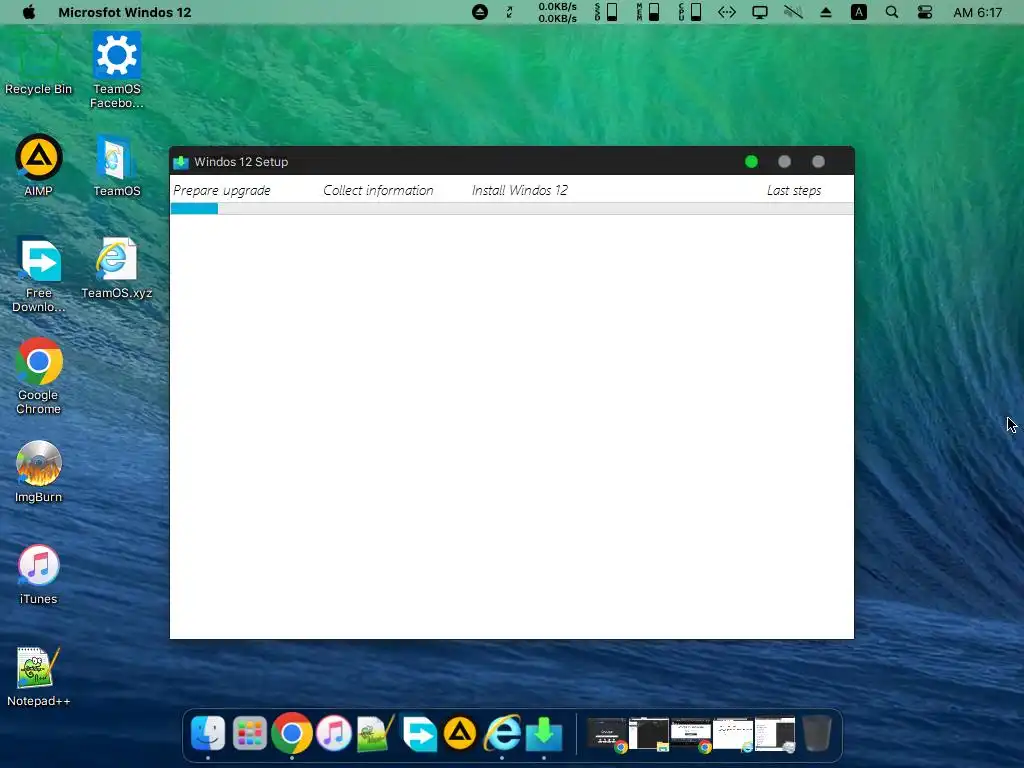This screenshot has width=1024, height=768.
Task: Open Notepad++ desktop shortcut
Action: coord(39,677)
